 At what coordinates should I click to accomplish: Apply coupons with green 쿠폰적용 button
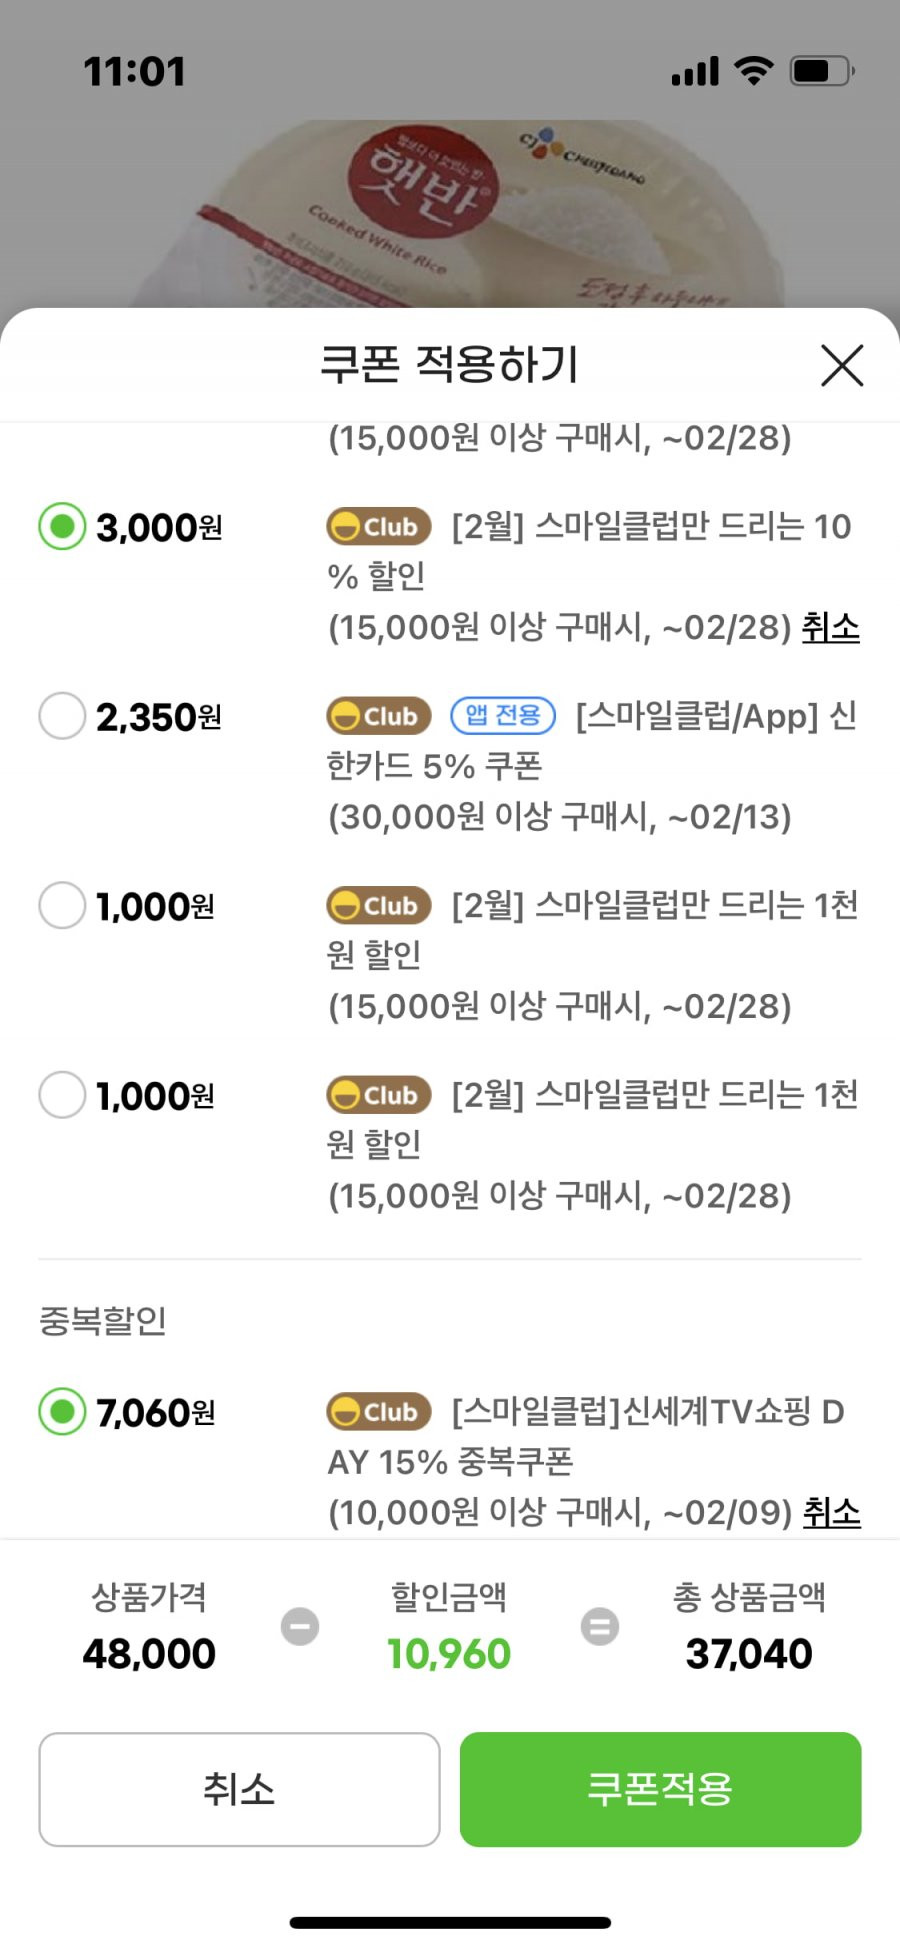coord(660,1789)
